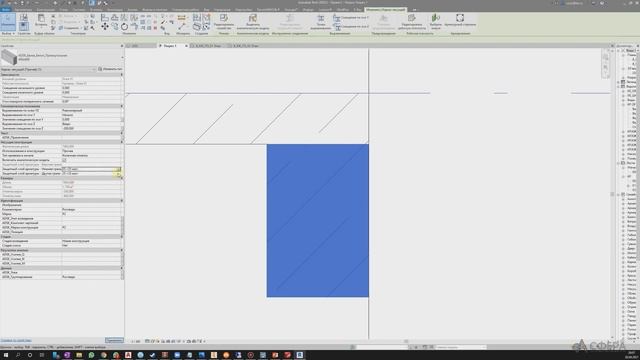
Task: Open the Файл ribbon tab
Action: point(6,9)
